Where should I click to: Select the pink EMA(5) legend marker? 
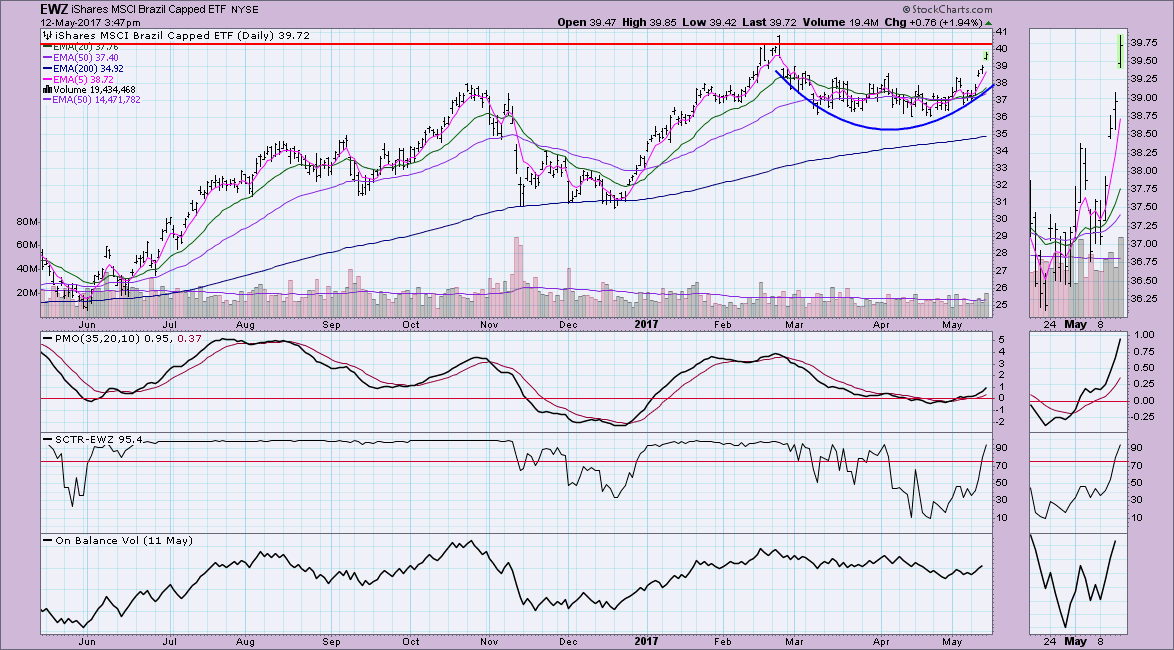(47, 77)
